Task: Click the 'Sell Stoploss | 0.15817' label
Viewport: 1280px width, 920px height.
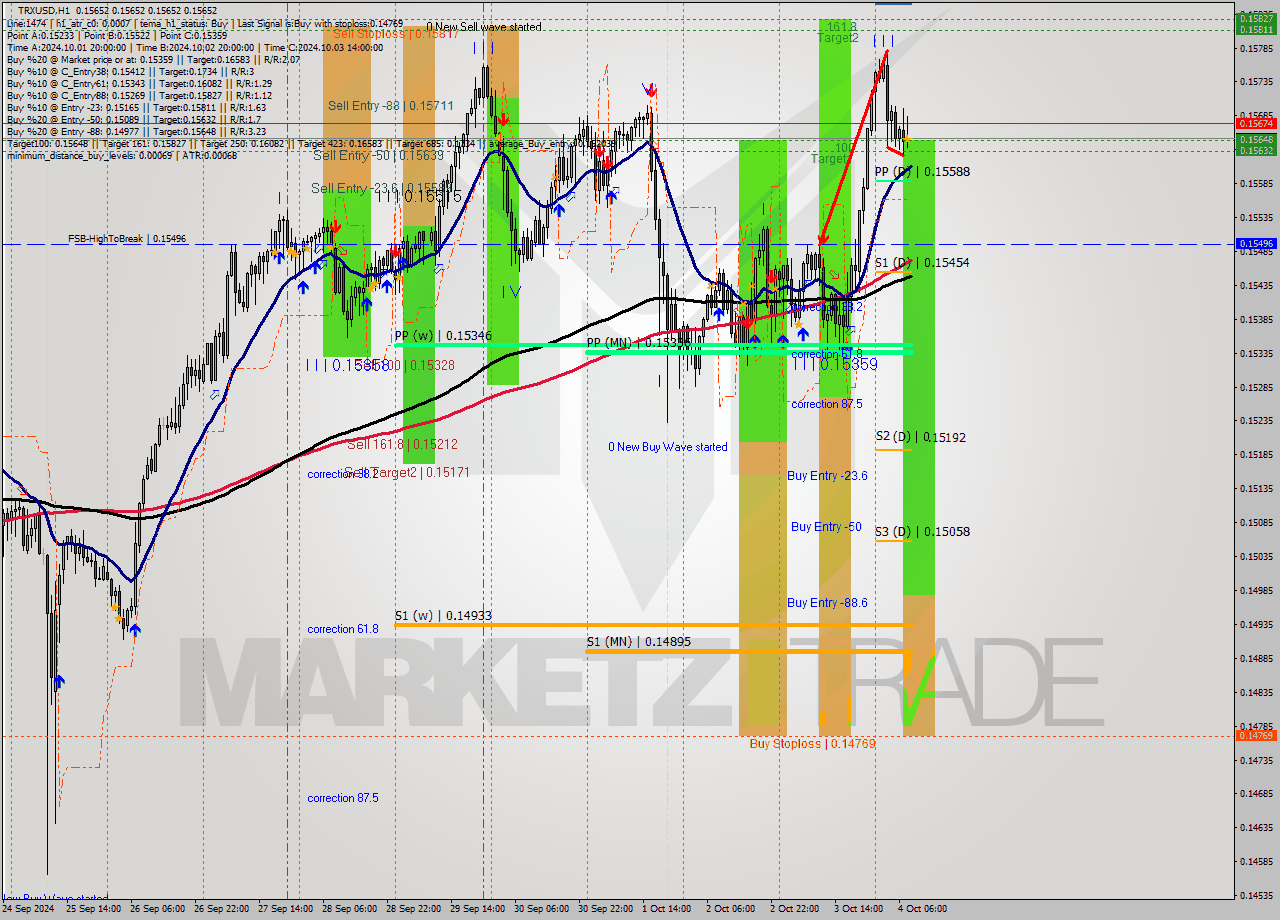Action: [x=396, y=34]
